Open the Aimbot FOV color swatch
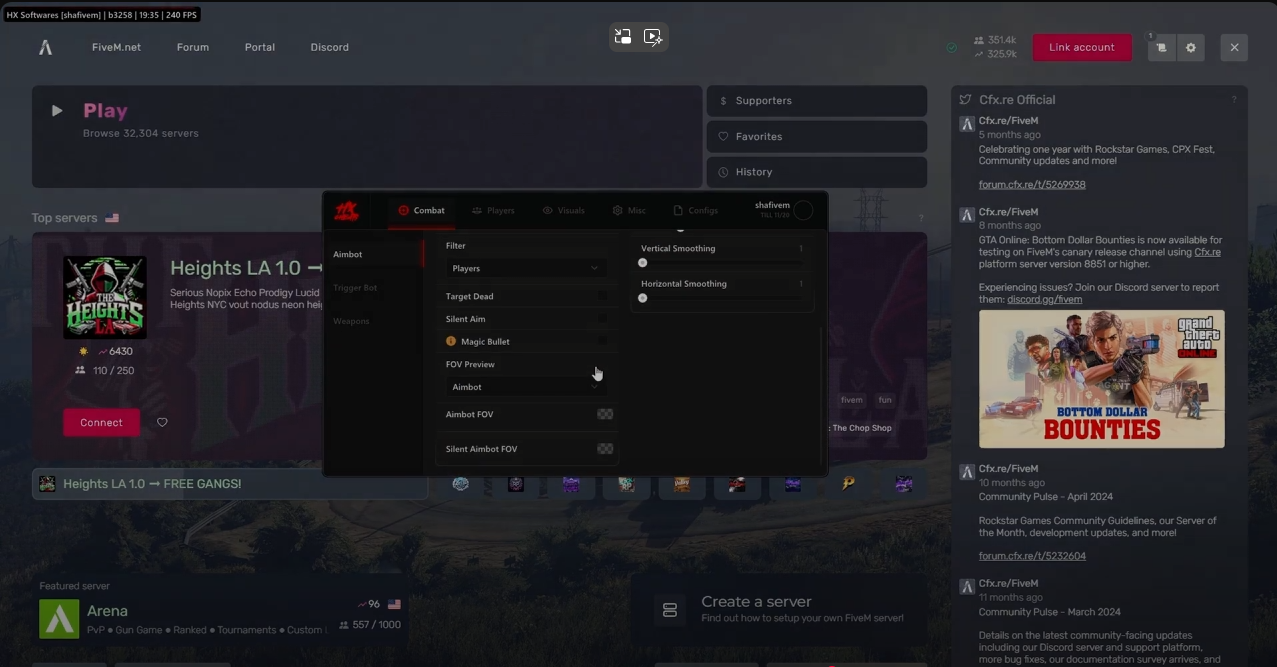This screenshot has height=667, width=1277. (605, 414)
